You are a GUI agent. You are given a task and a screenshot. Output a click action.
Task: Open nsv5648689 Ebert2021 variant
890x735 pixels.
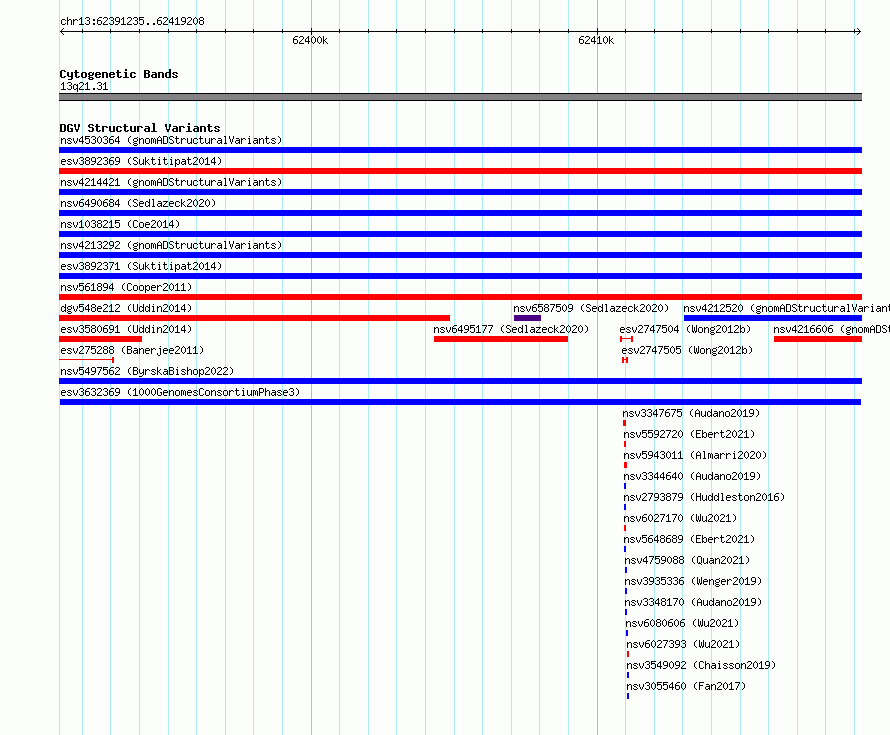[x=689, y=539]
